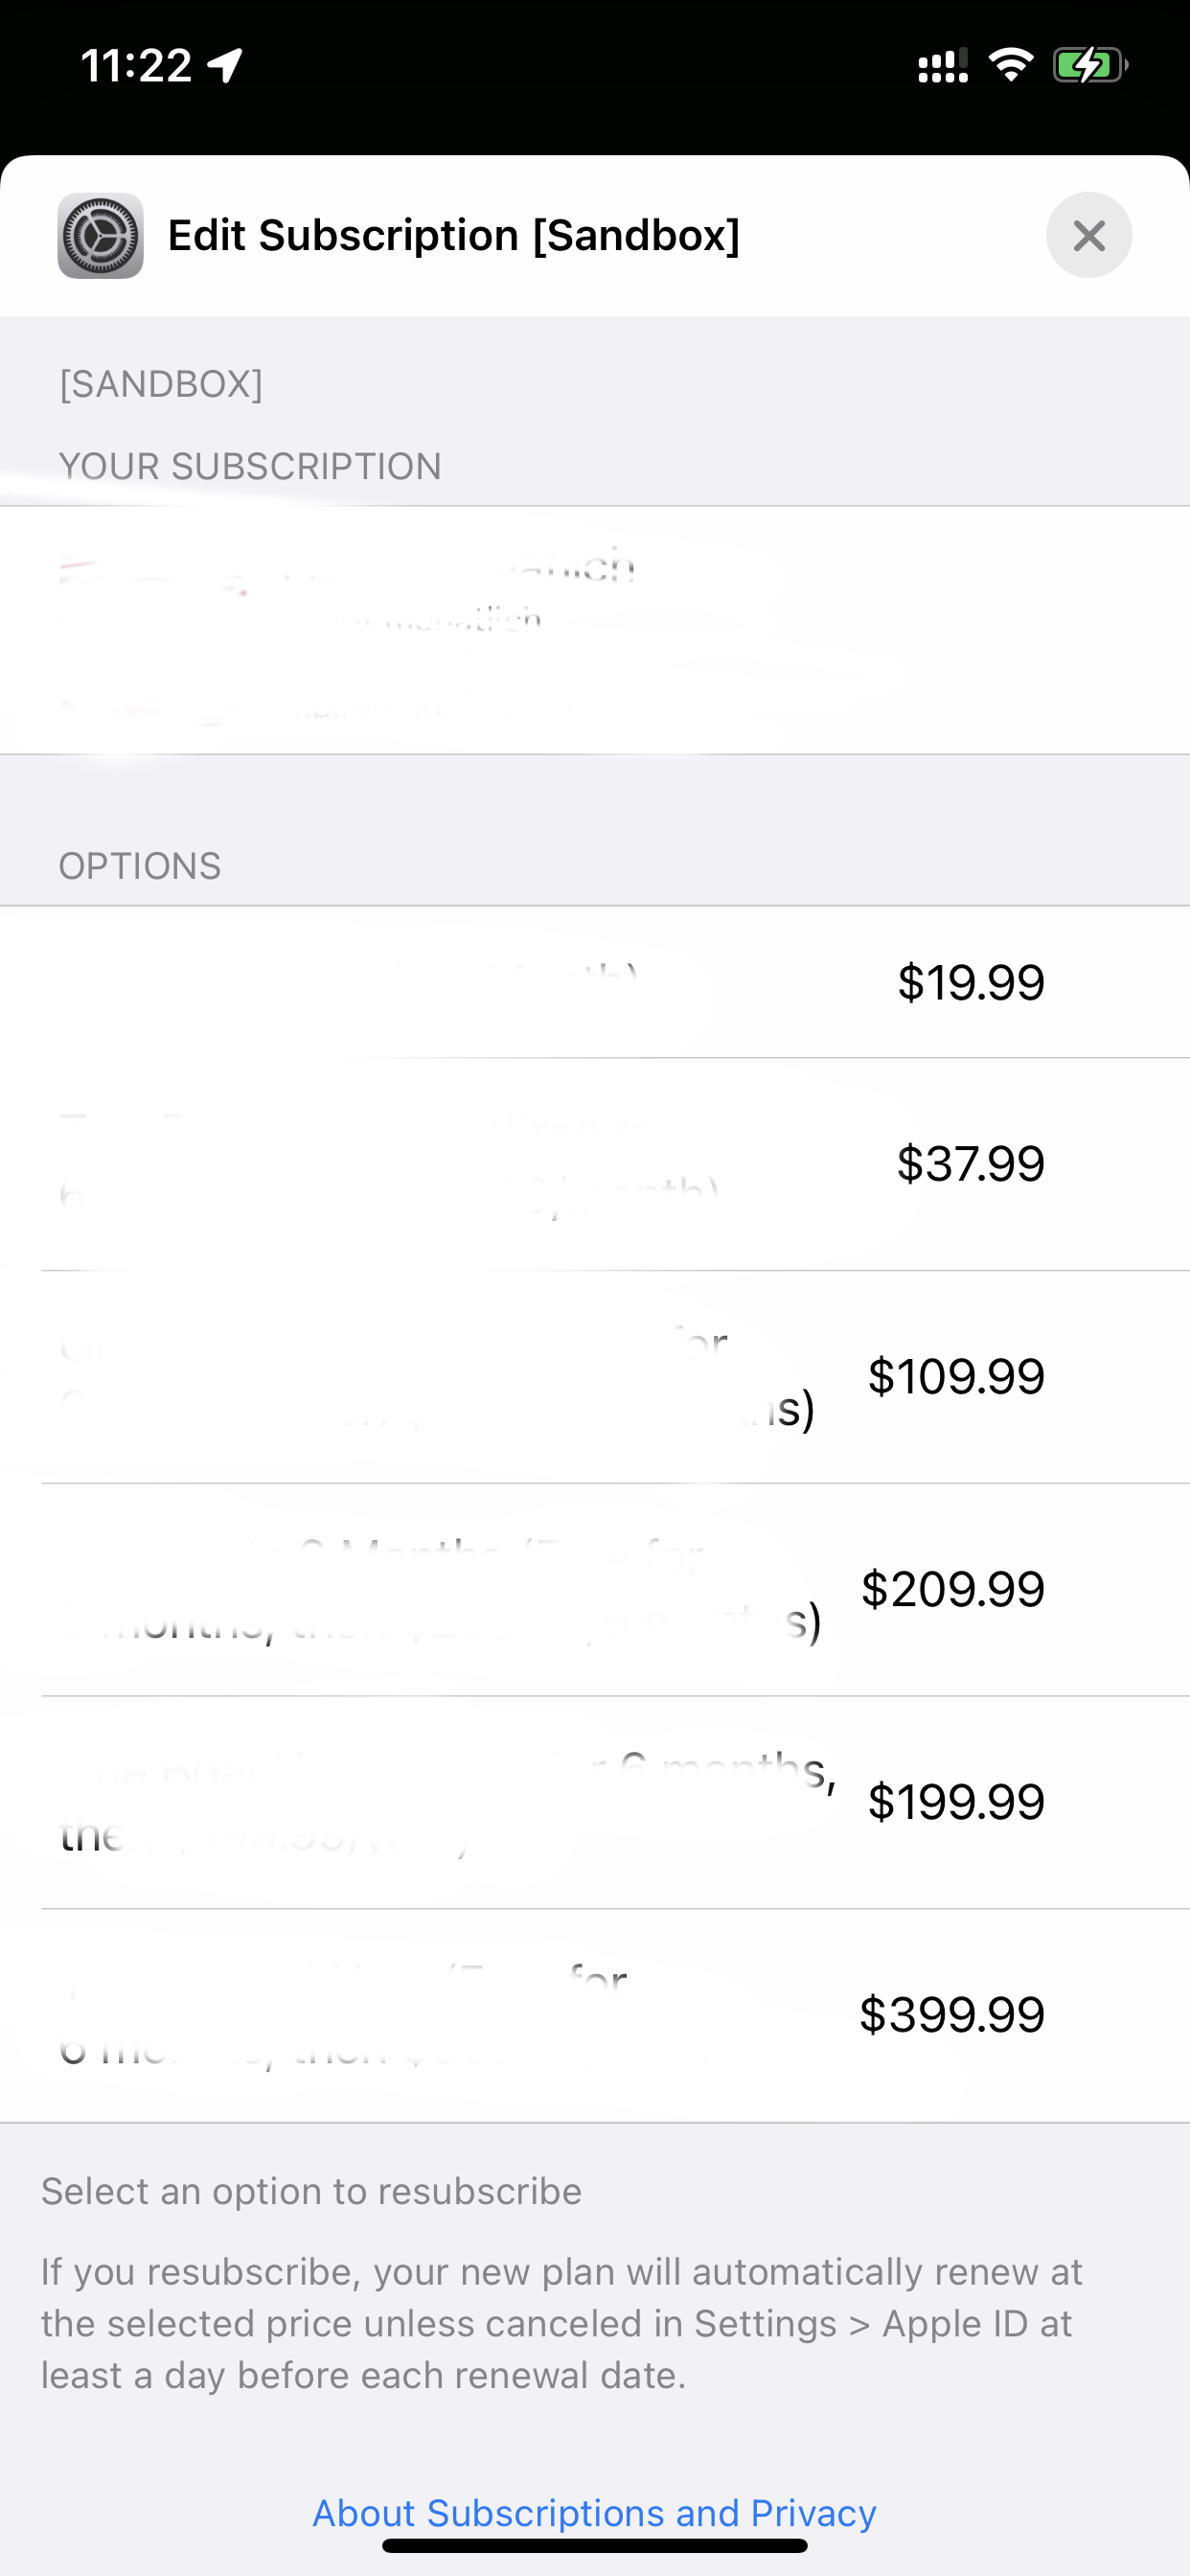
Task: Tap the YOUR SUBSCRIPTION section header
Action: (250, 467)
